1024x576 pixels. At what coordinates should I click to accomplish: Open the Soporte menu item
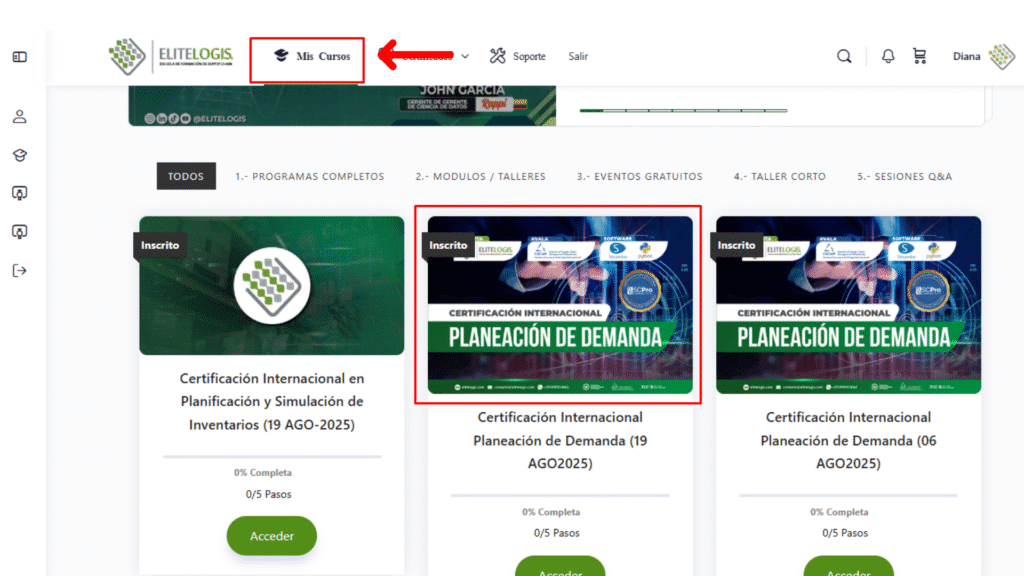click(x=517, y=56)
